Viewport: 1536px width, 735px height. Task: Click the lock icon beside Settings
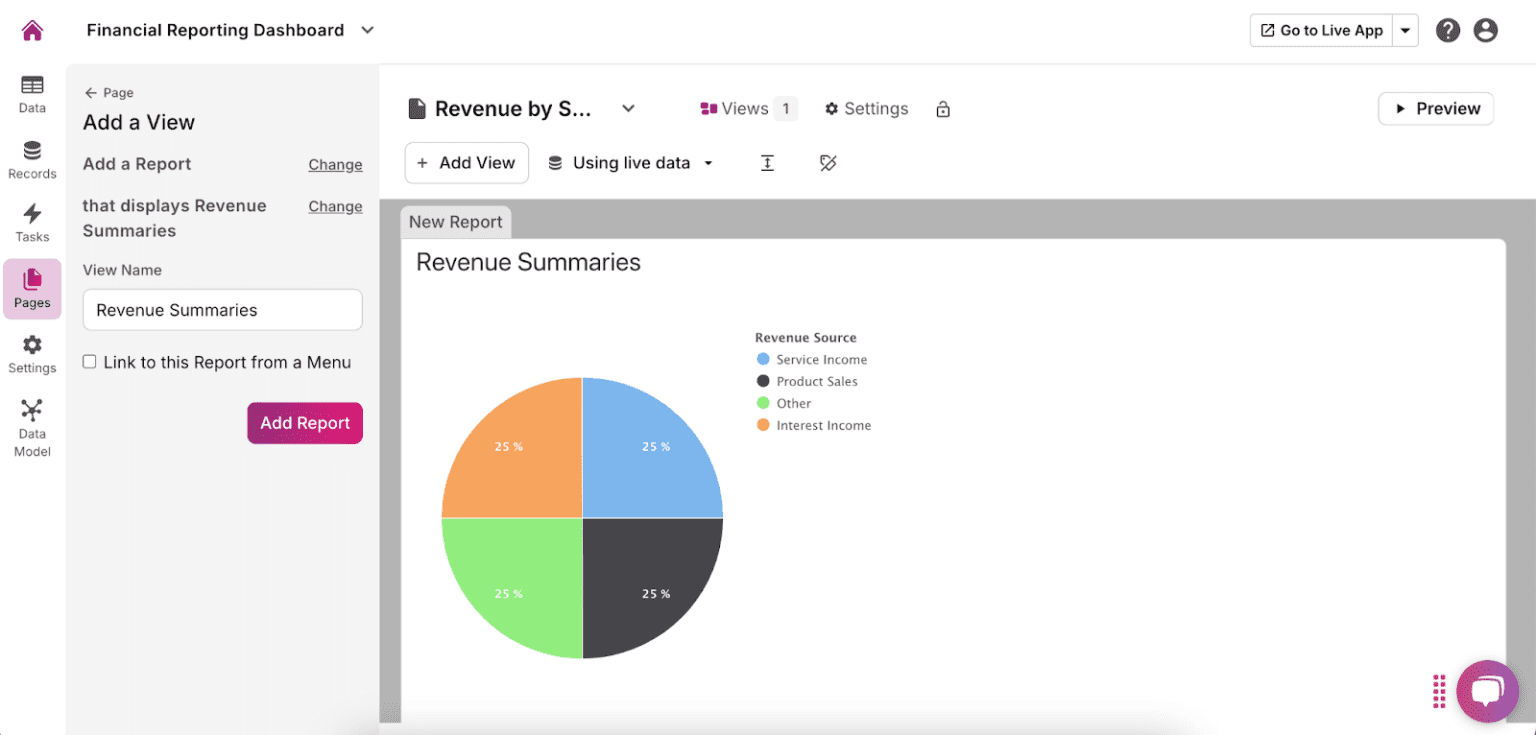point(942,108)
